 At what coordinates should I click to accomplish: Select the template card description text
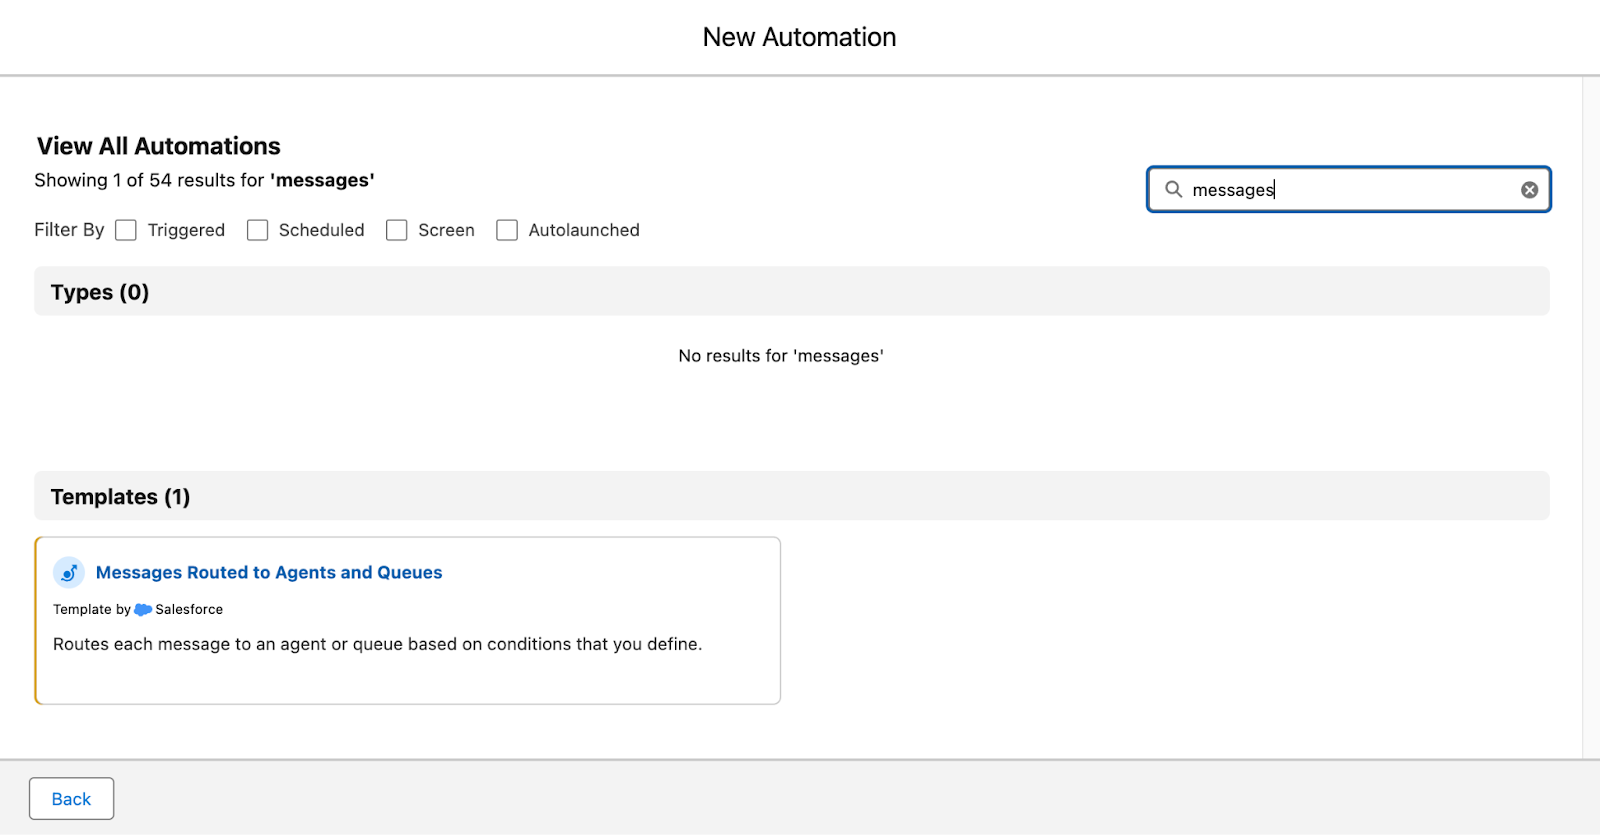(377, 644)
